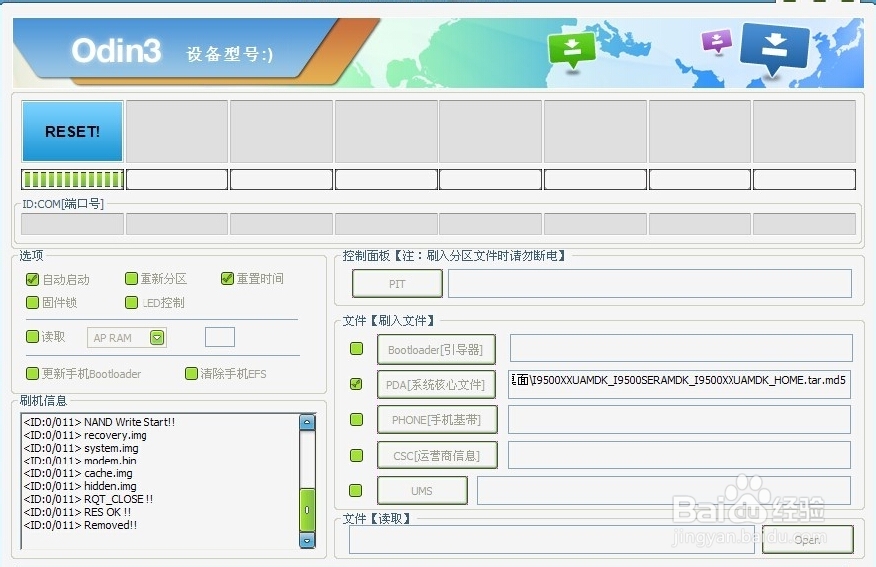
Task: Check the CSC file checkbox
Action: [x=356, y=455]
